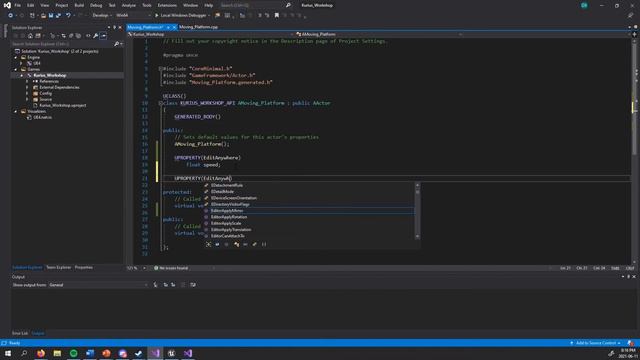Select EditorApplyRotation in the IntelliSense list
This screenshot has height=360, width=640.
coord(309,217)
